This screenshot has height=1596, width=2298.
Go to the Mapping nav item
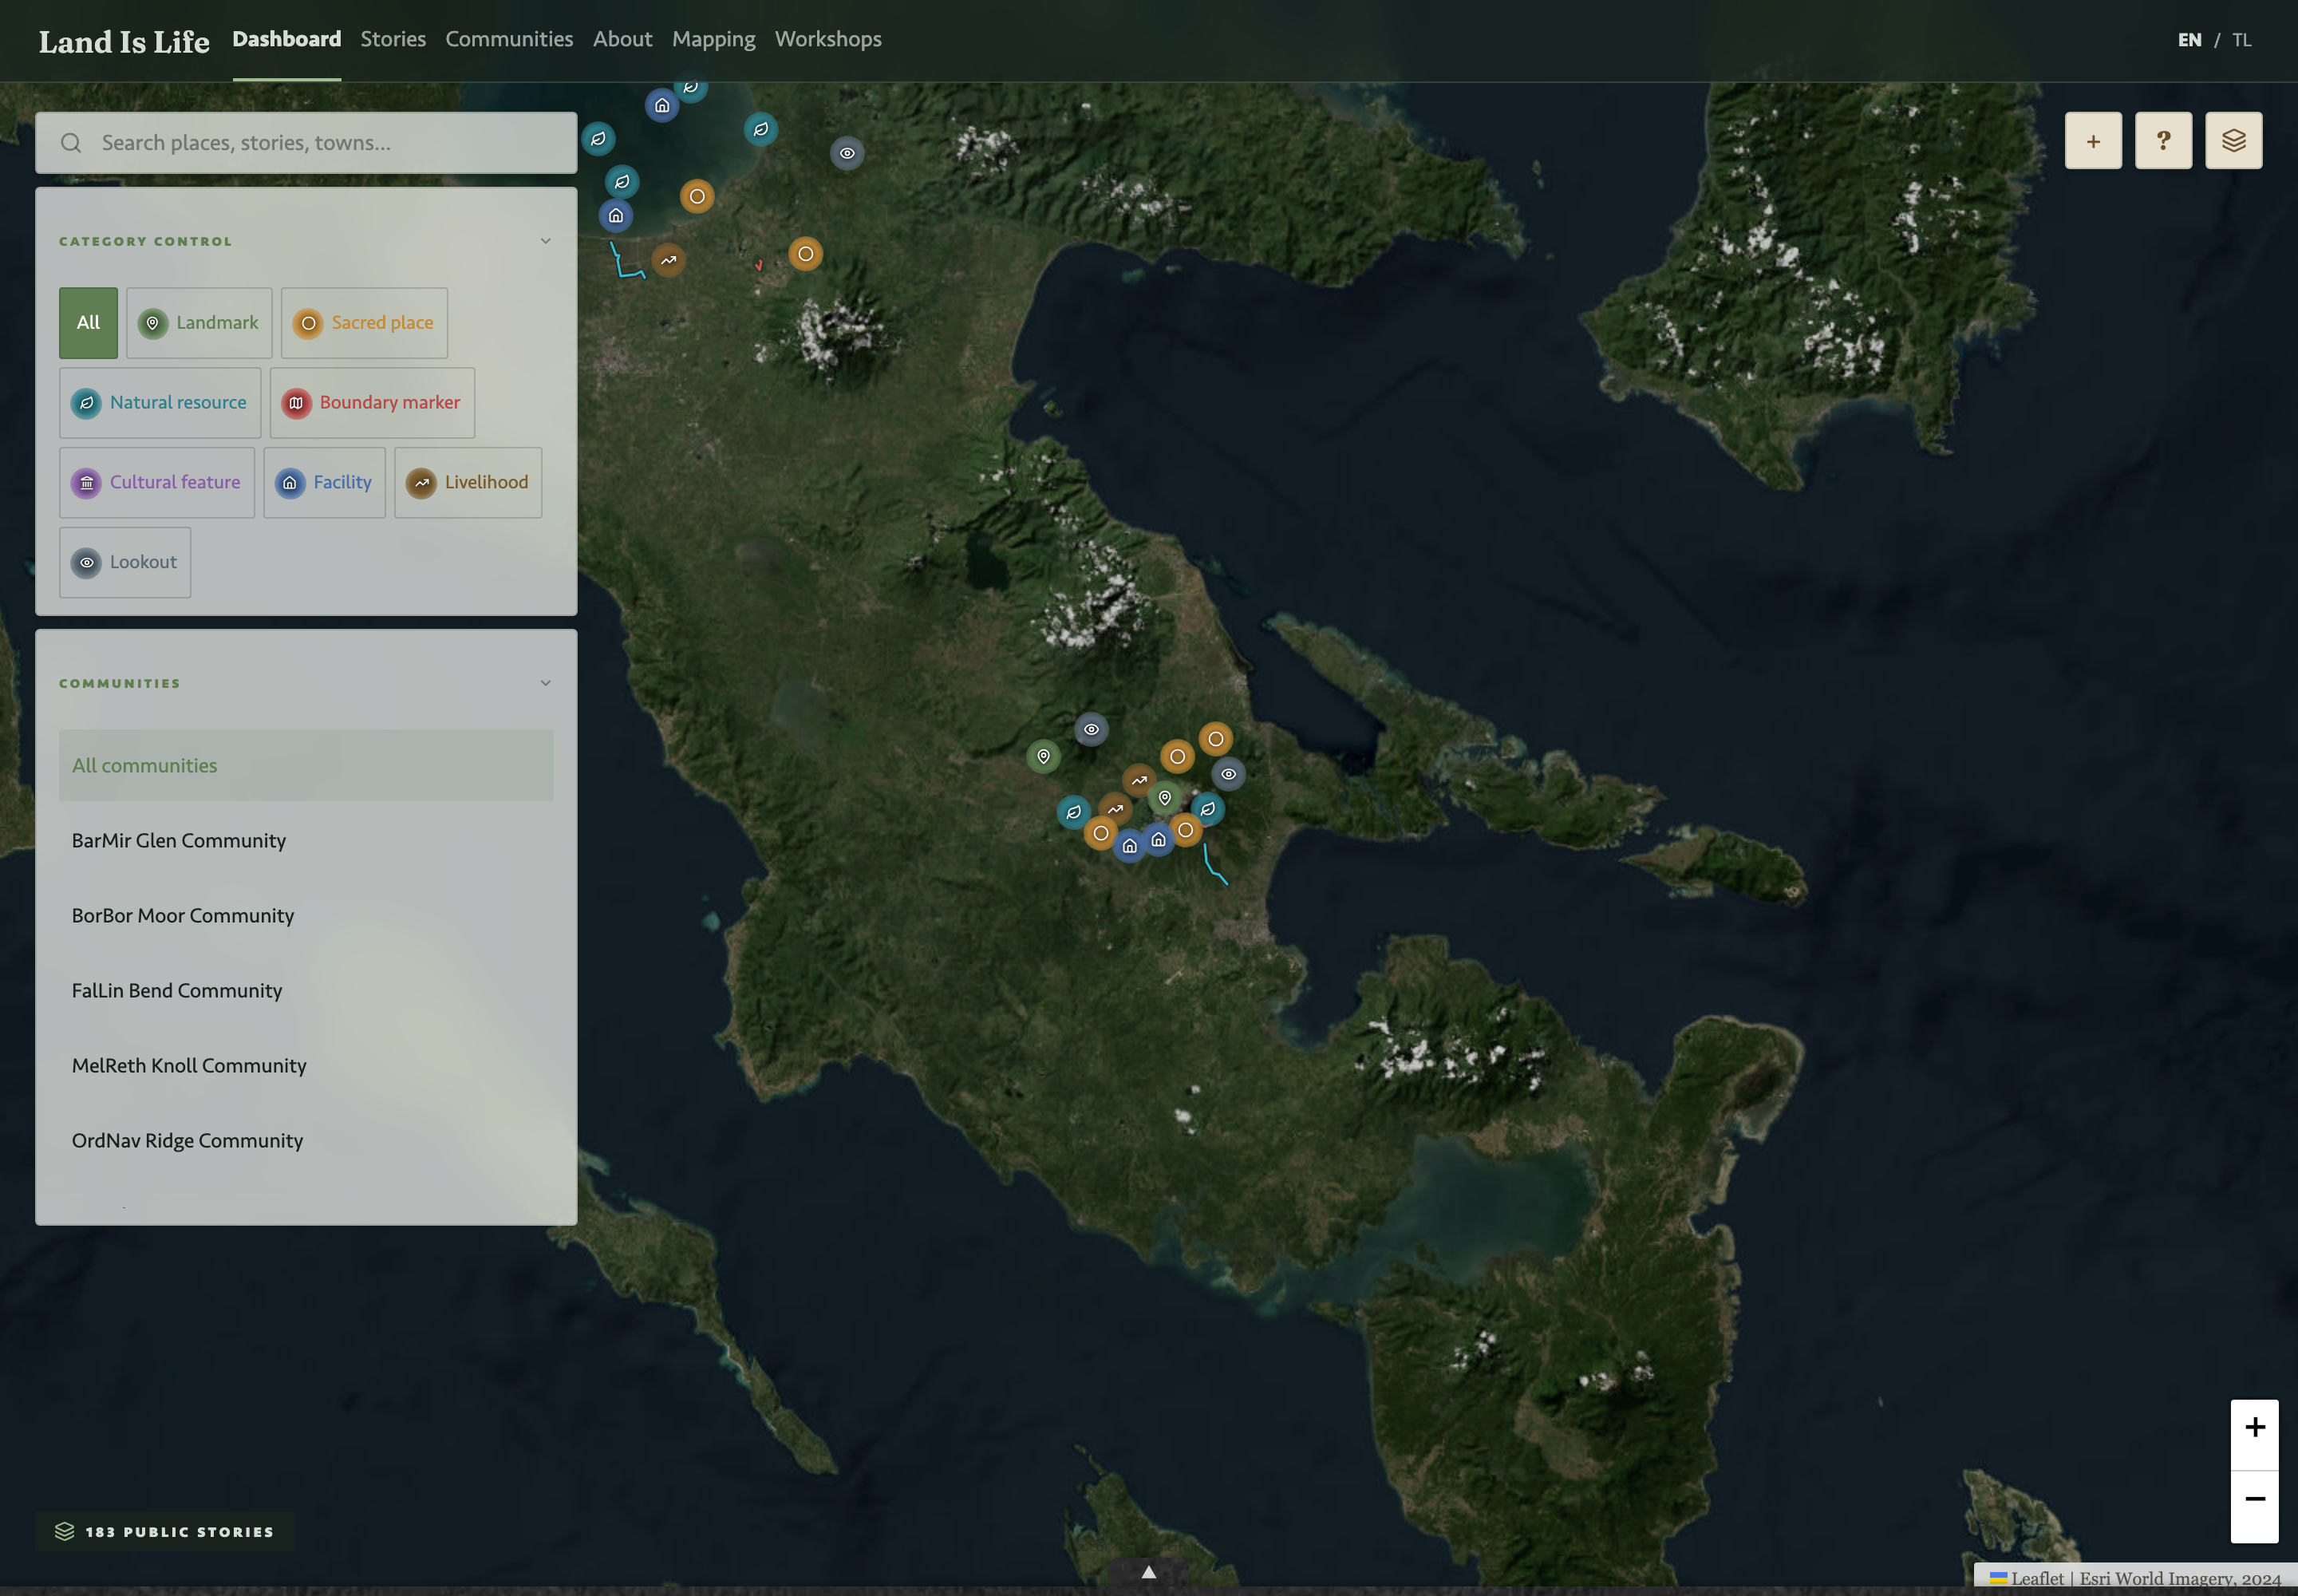pyautogui.click(x=714, y=39)
